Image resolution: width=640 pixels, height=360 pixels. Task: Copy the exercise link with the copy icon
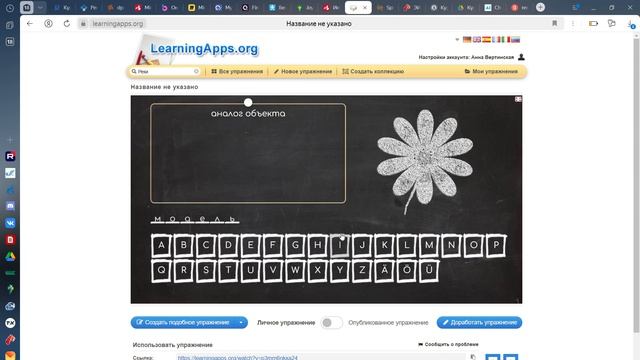tap(473, 357)
